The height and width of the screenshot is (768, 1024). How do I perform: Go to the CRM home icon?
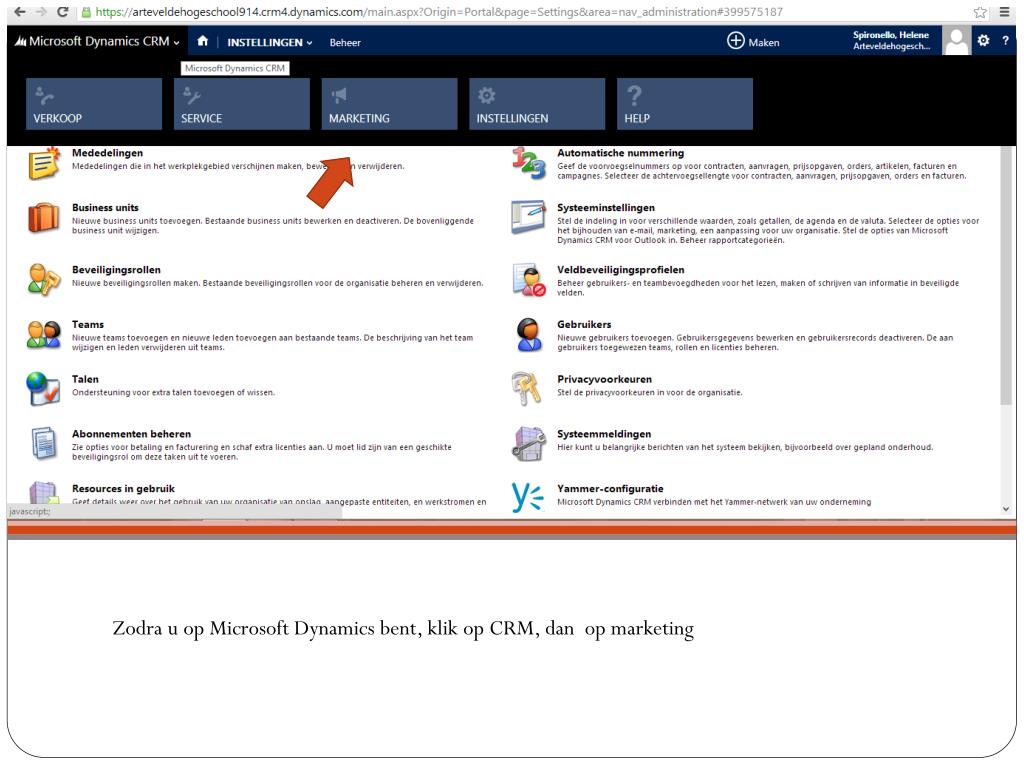202,40
